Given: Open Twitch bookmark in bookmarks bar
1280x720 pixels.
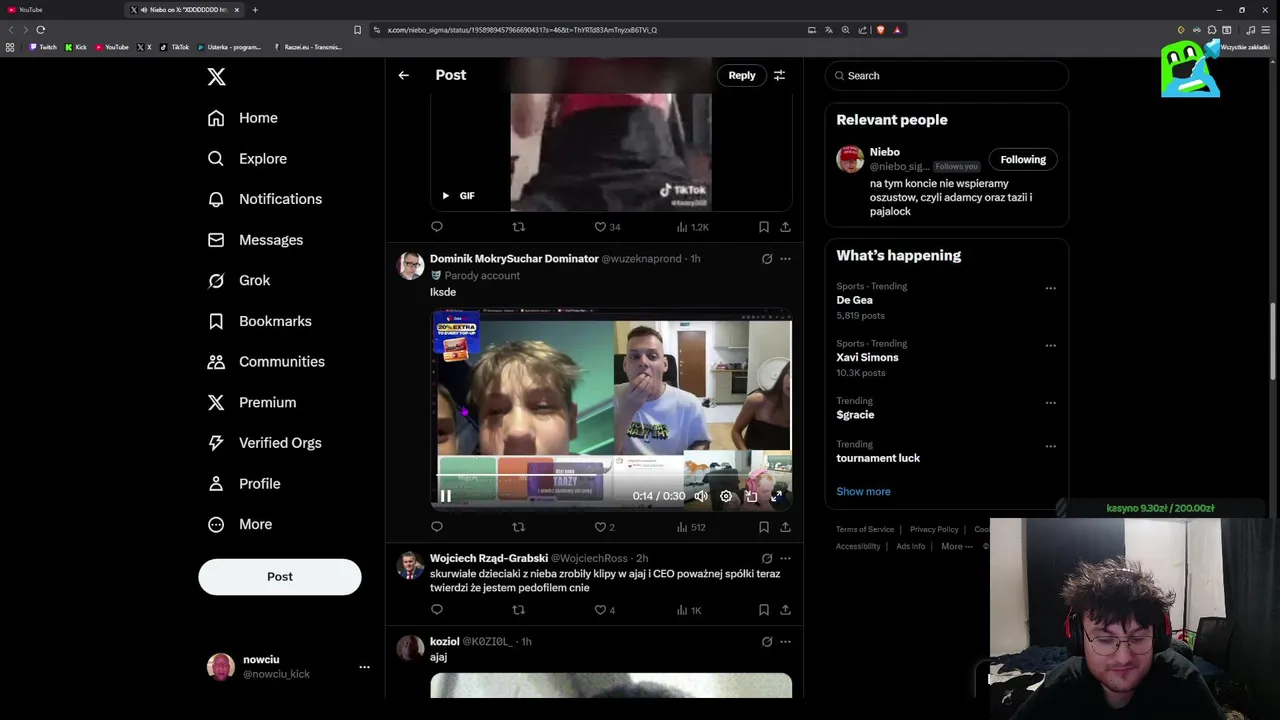Looking at the screenshot, I should [x=43, y=47].
